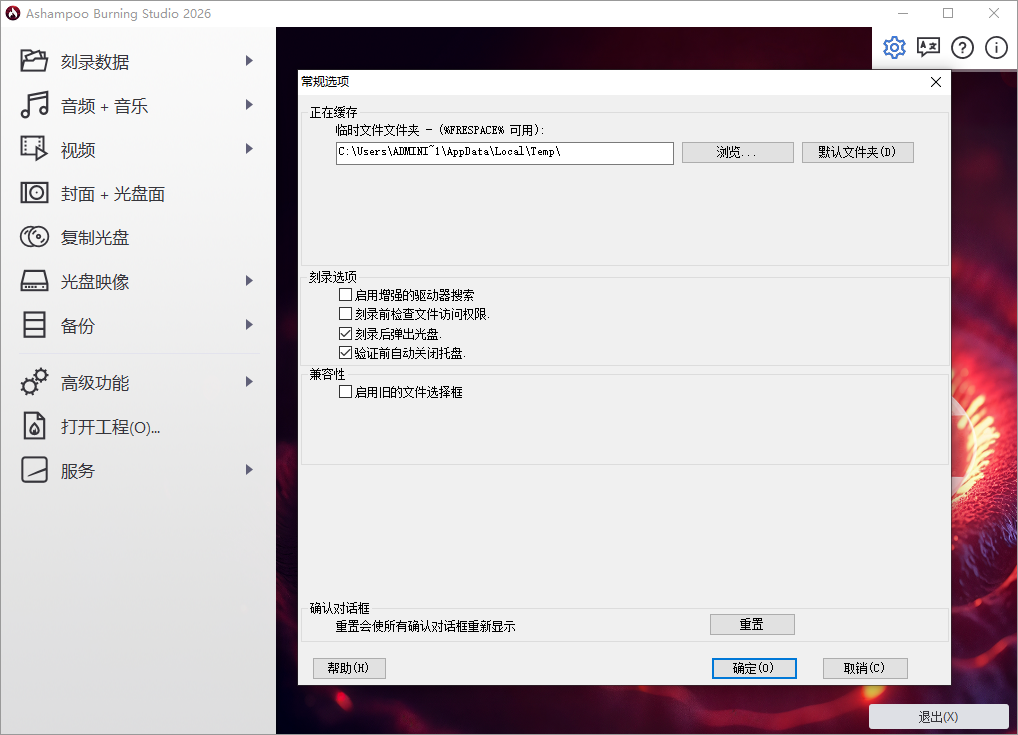Enable the 启用旧的文件选择框 compatibility checkbox
Image resolution: width=1018 pixels, height=735 pixels.
[x=345, y=391]
